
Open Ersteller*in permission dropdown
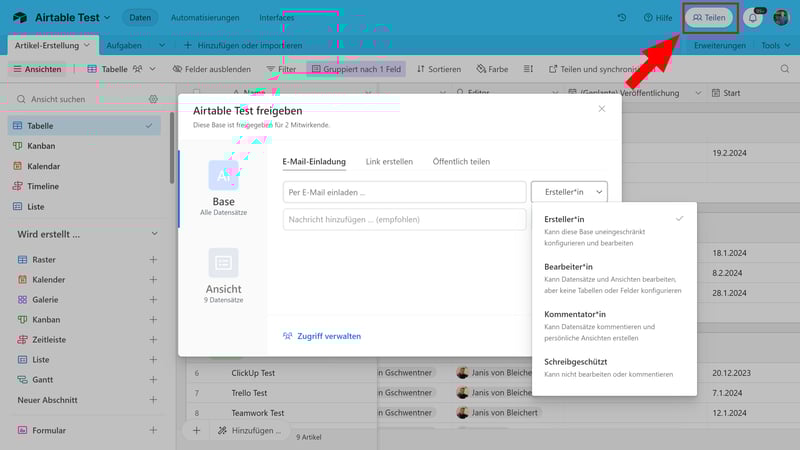[x=569, y=192]
